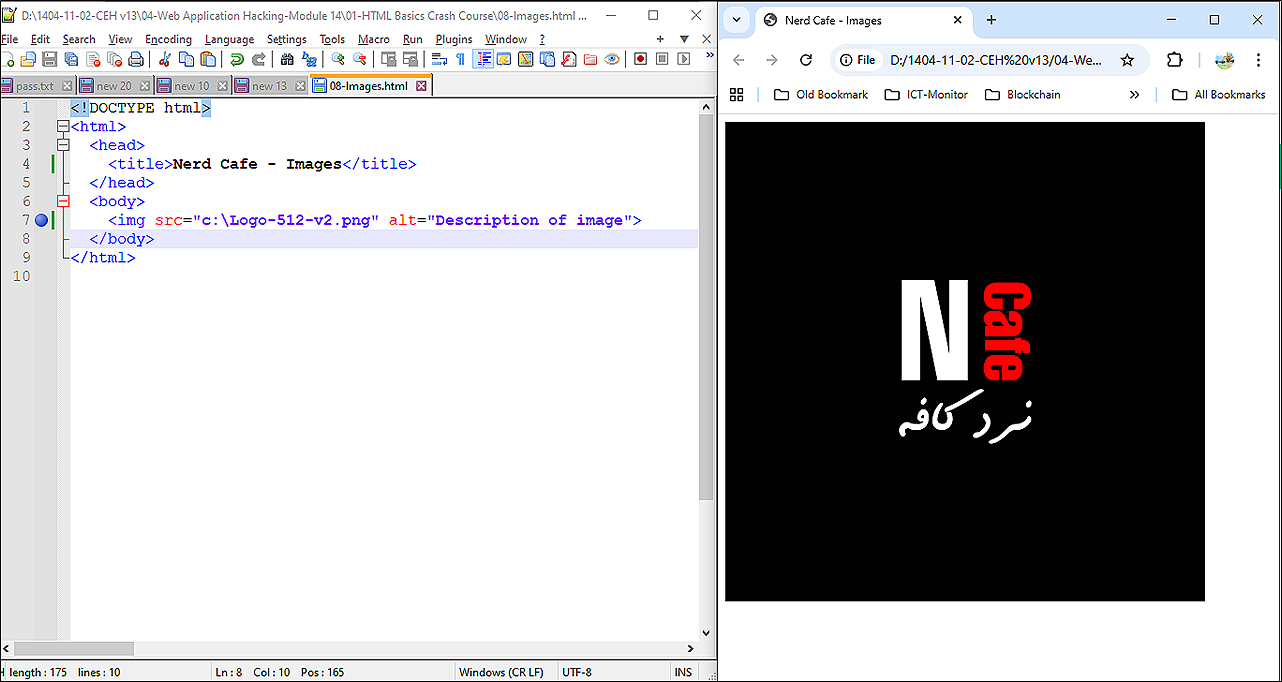Click the green Undo arrow icon
The image size is (1282, 682).
[x=237, y=60]
